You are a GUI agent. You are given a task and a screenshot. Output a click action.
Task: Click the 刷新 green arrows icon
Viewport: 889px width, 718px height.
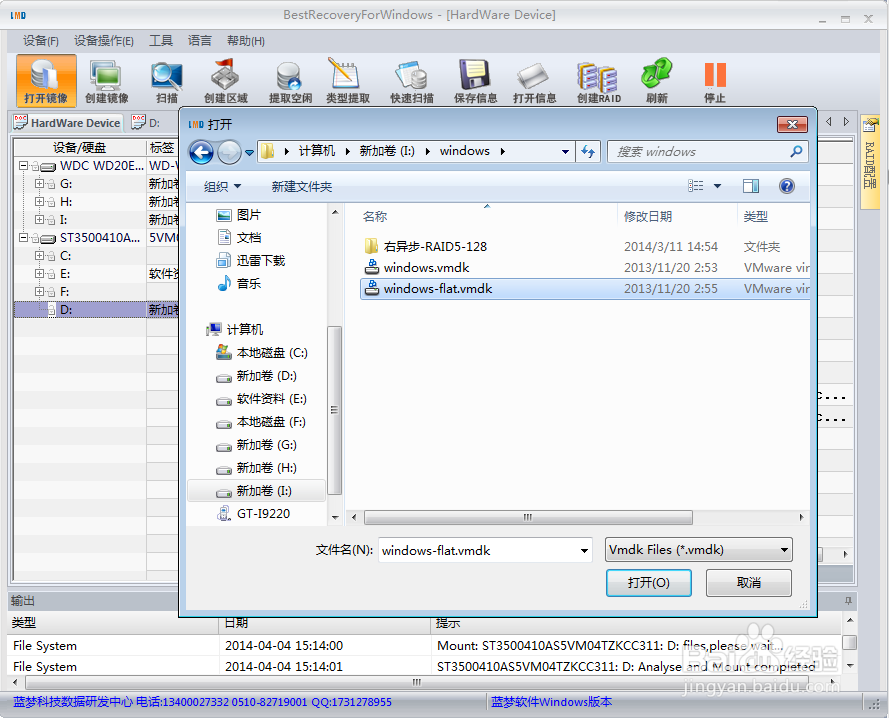657,81
